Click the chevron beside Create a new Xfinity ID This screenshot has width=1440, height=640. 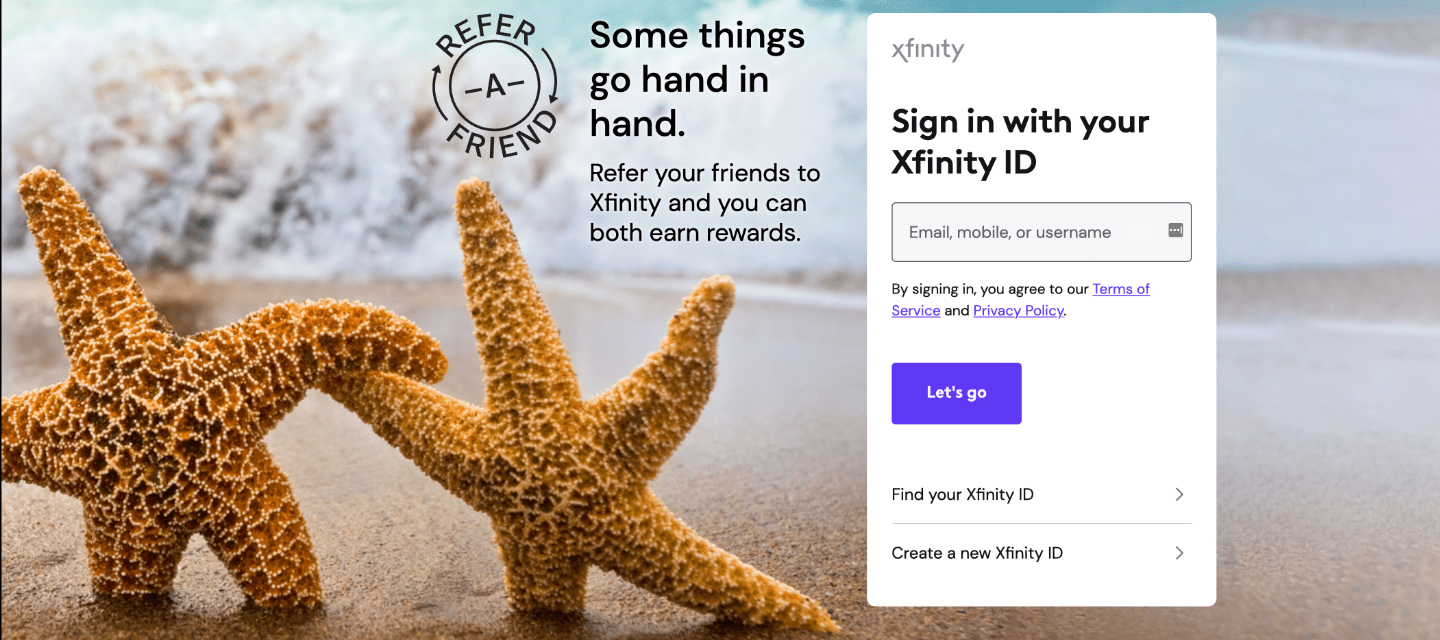click(x=1179, y=553)
